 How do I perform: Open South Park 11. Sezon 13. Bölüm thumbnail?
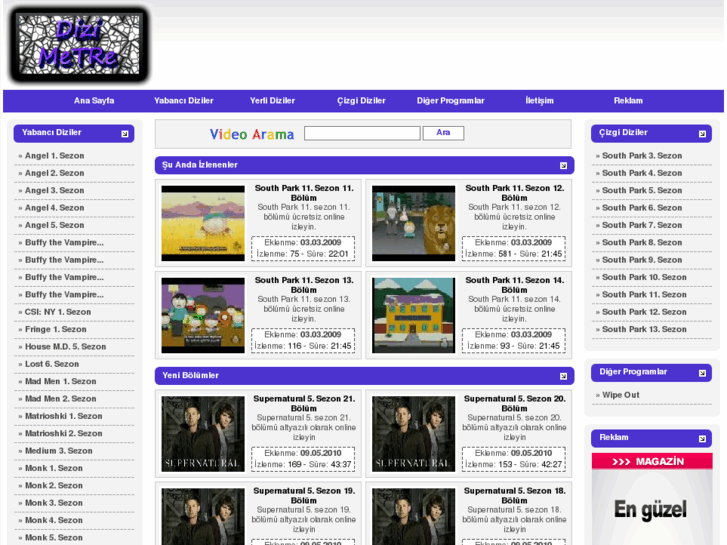tap(203, 315)
